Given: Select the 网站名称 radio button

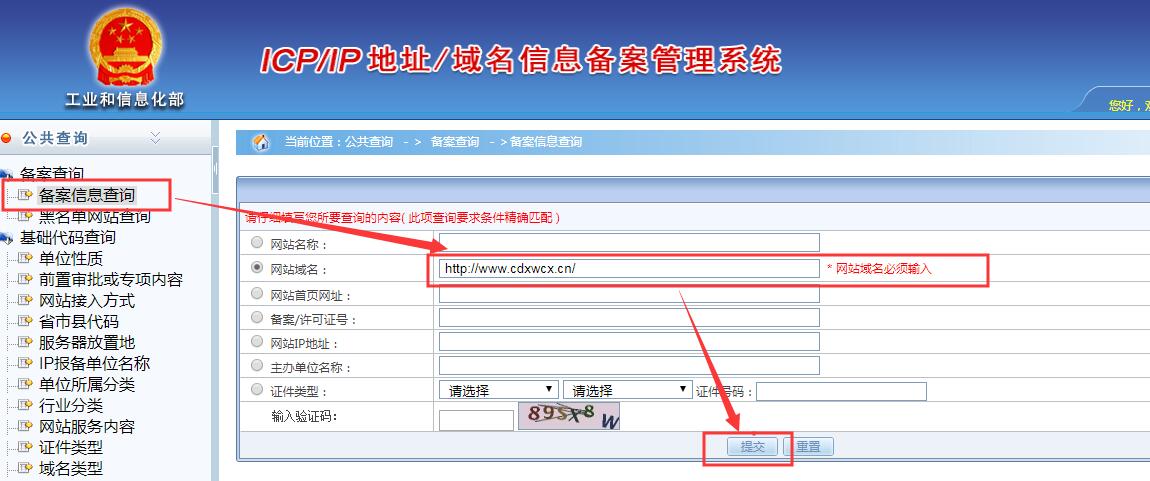Looking at the screenshot, I should tap(257, 242).
